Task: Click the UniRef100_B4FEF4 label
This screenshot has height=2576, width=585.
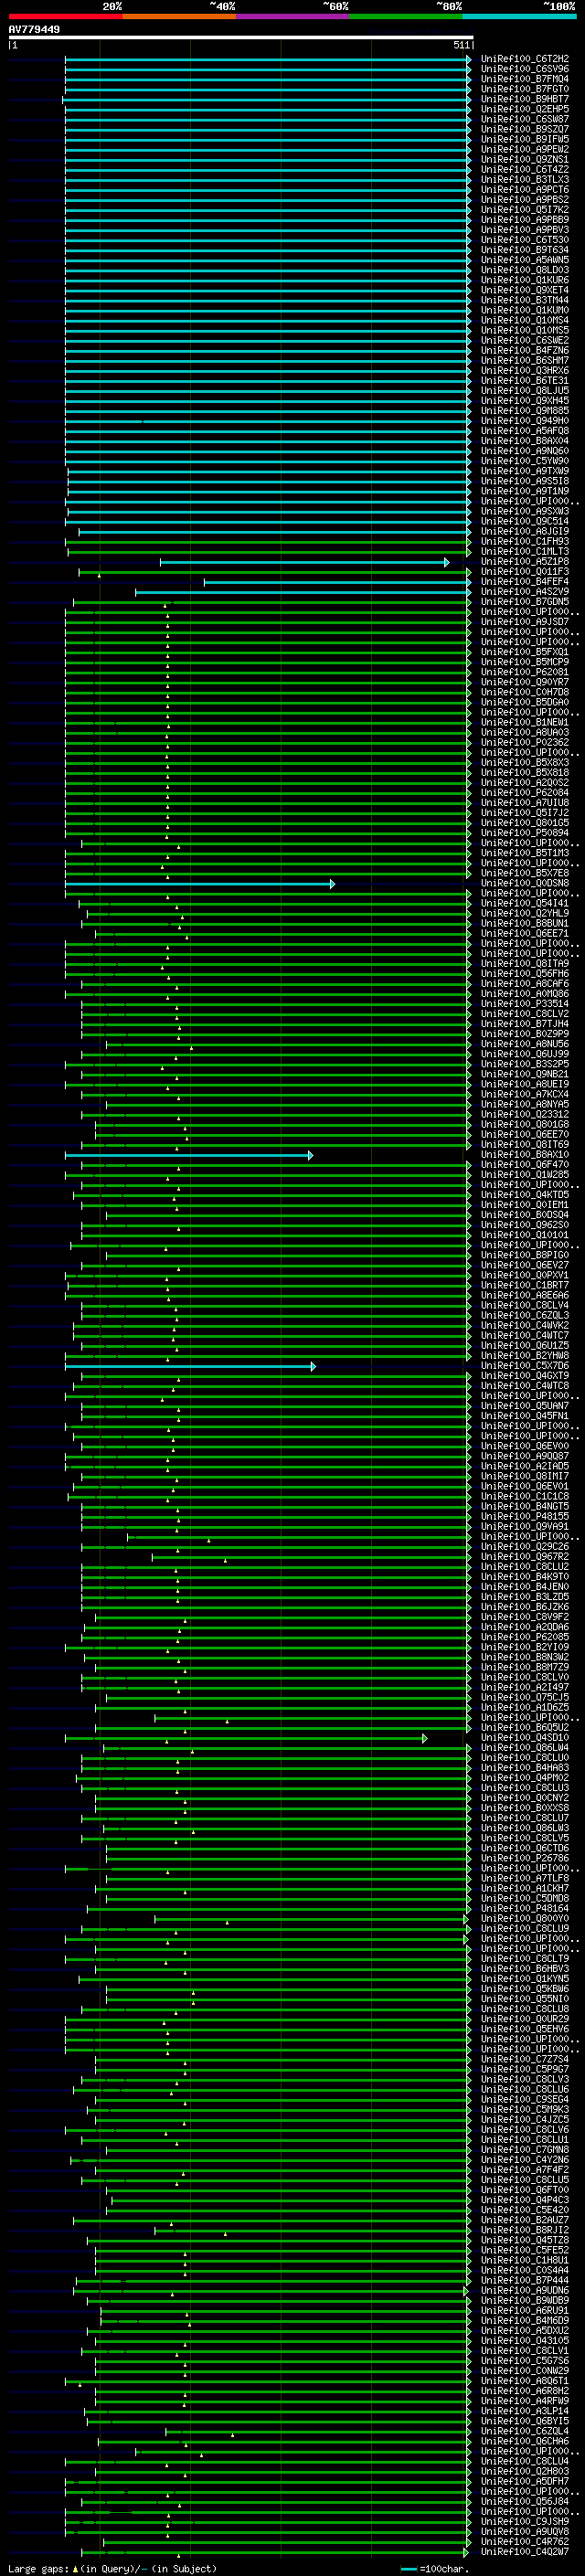Action: [x=524, y=581]
